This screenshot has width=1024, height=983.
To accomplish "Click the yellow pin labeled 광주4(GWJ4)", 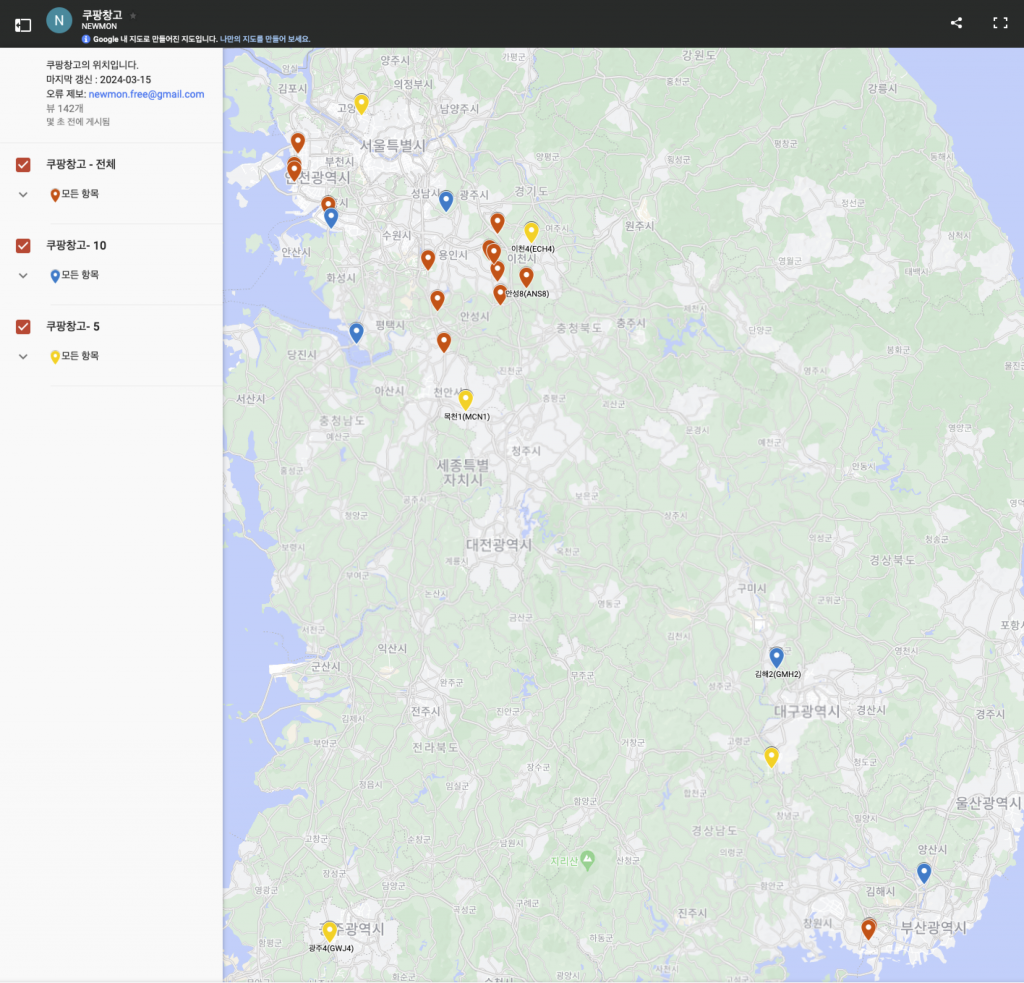I will (x=329, y=931).
